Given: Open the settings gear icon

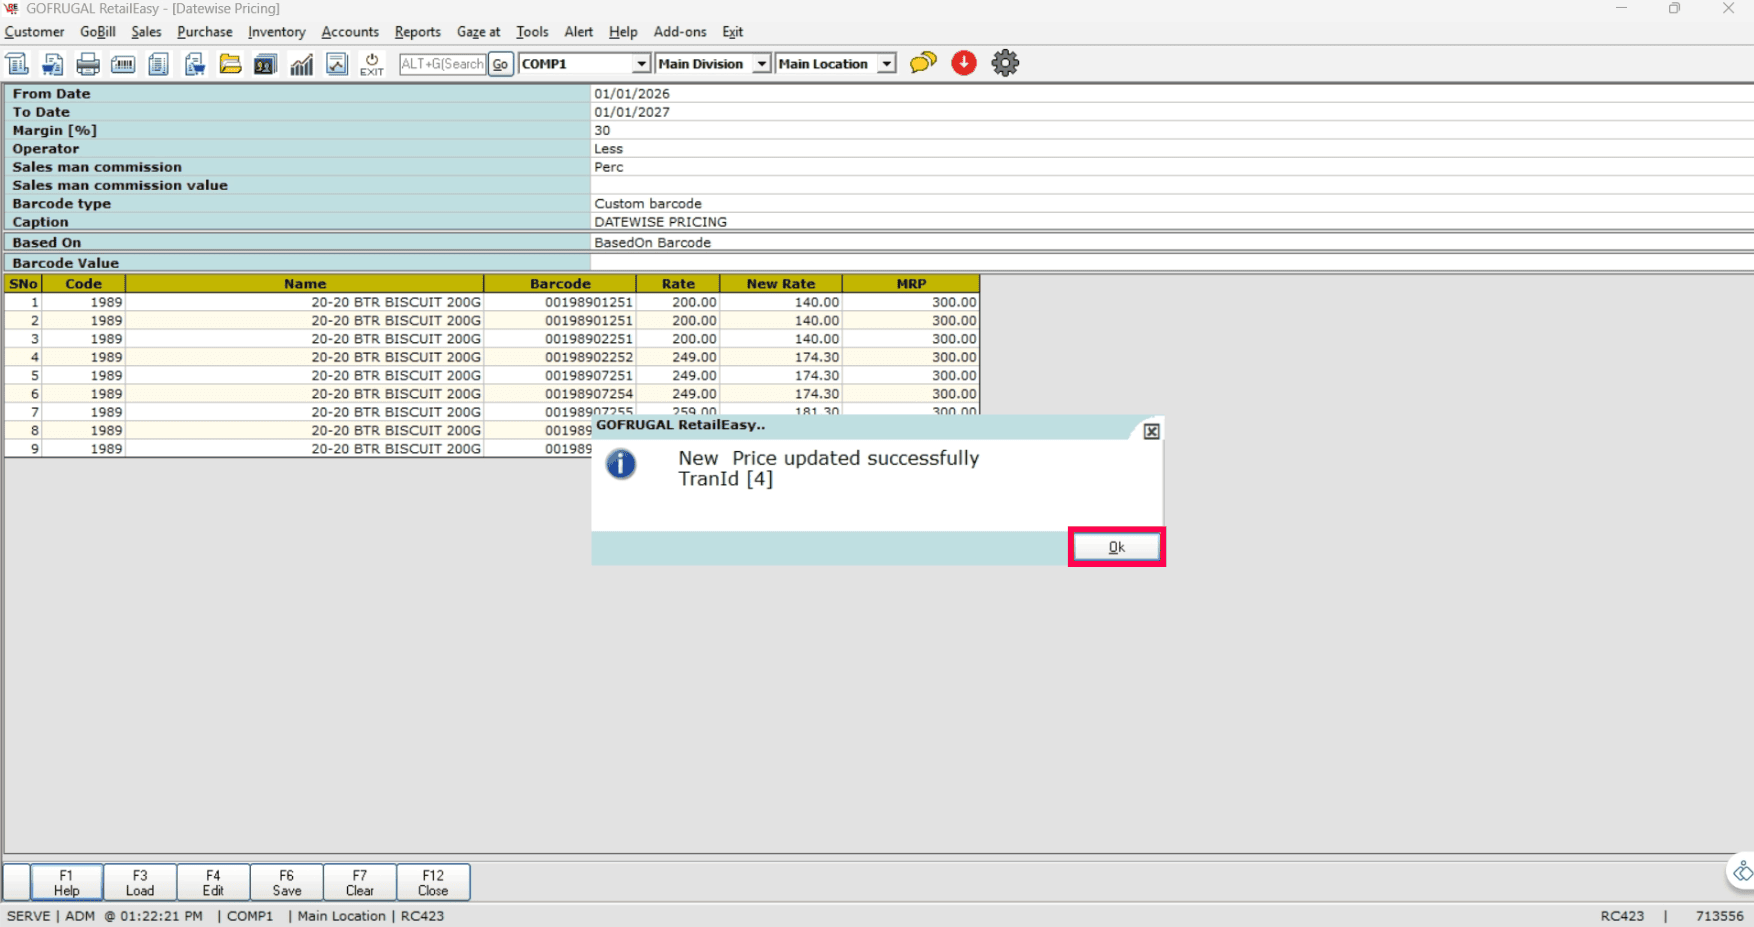Looking at the screenshot, I should [x=1005, y=63].
